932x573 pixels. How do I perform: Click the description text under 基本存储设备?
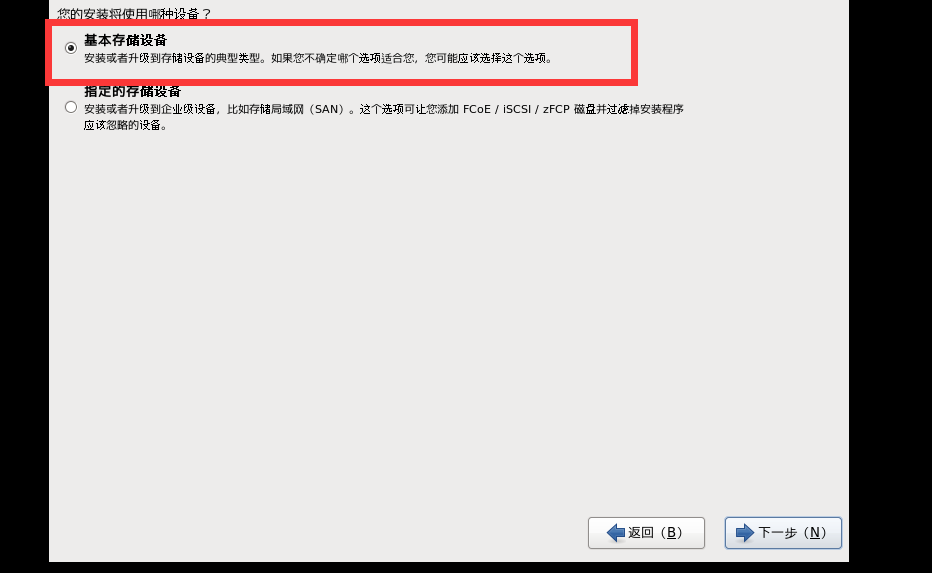tap(319, 58)
